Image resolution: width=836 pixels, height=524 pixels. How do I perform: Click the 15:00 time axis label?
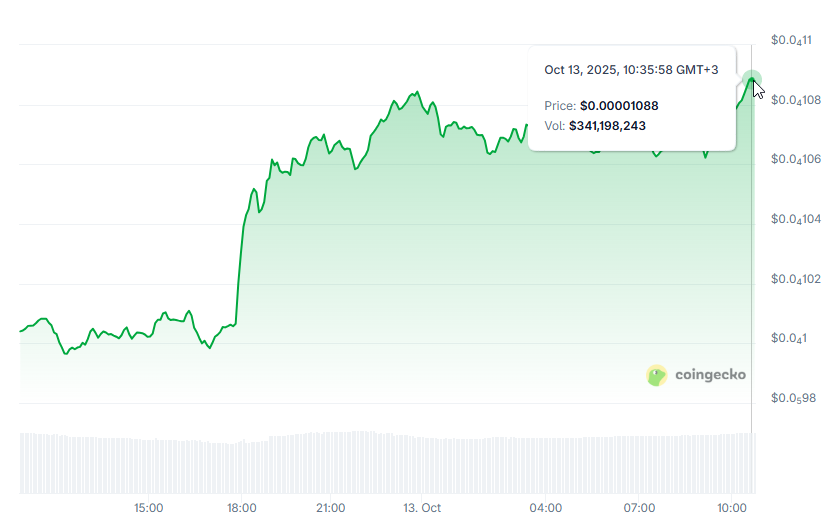148,508
